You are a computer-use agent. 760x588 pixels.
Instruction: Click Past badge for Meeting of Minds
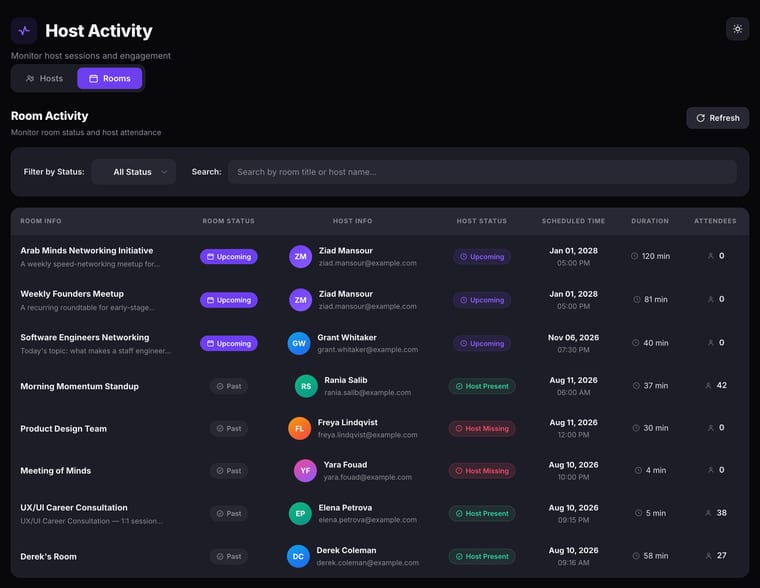click(x=229, y=471)
